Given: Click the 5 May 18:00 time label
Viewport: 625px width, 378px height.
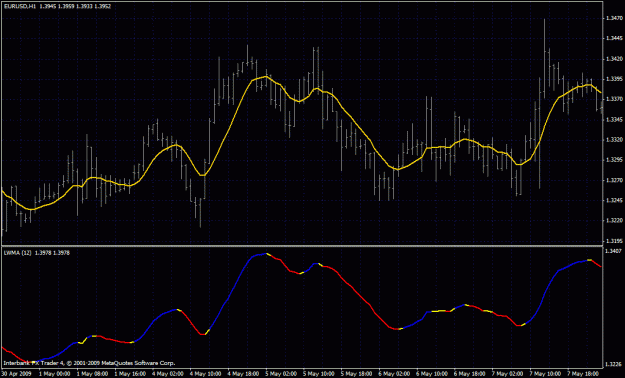Looking at the screenshot, I should [355, 373].
